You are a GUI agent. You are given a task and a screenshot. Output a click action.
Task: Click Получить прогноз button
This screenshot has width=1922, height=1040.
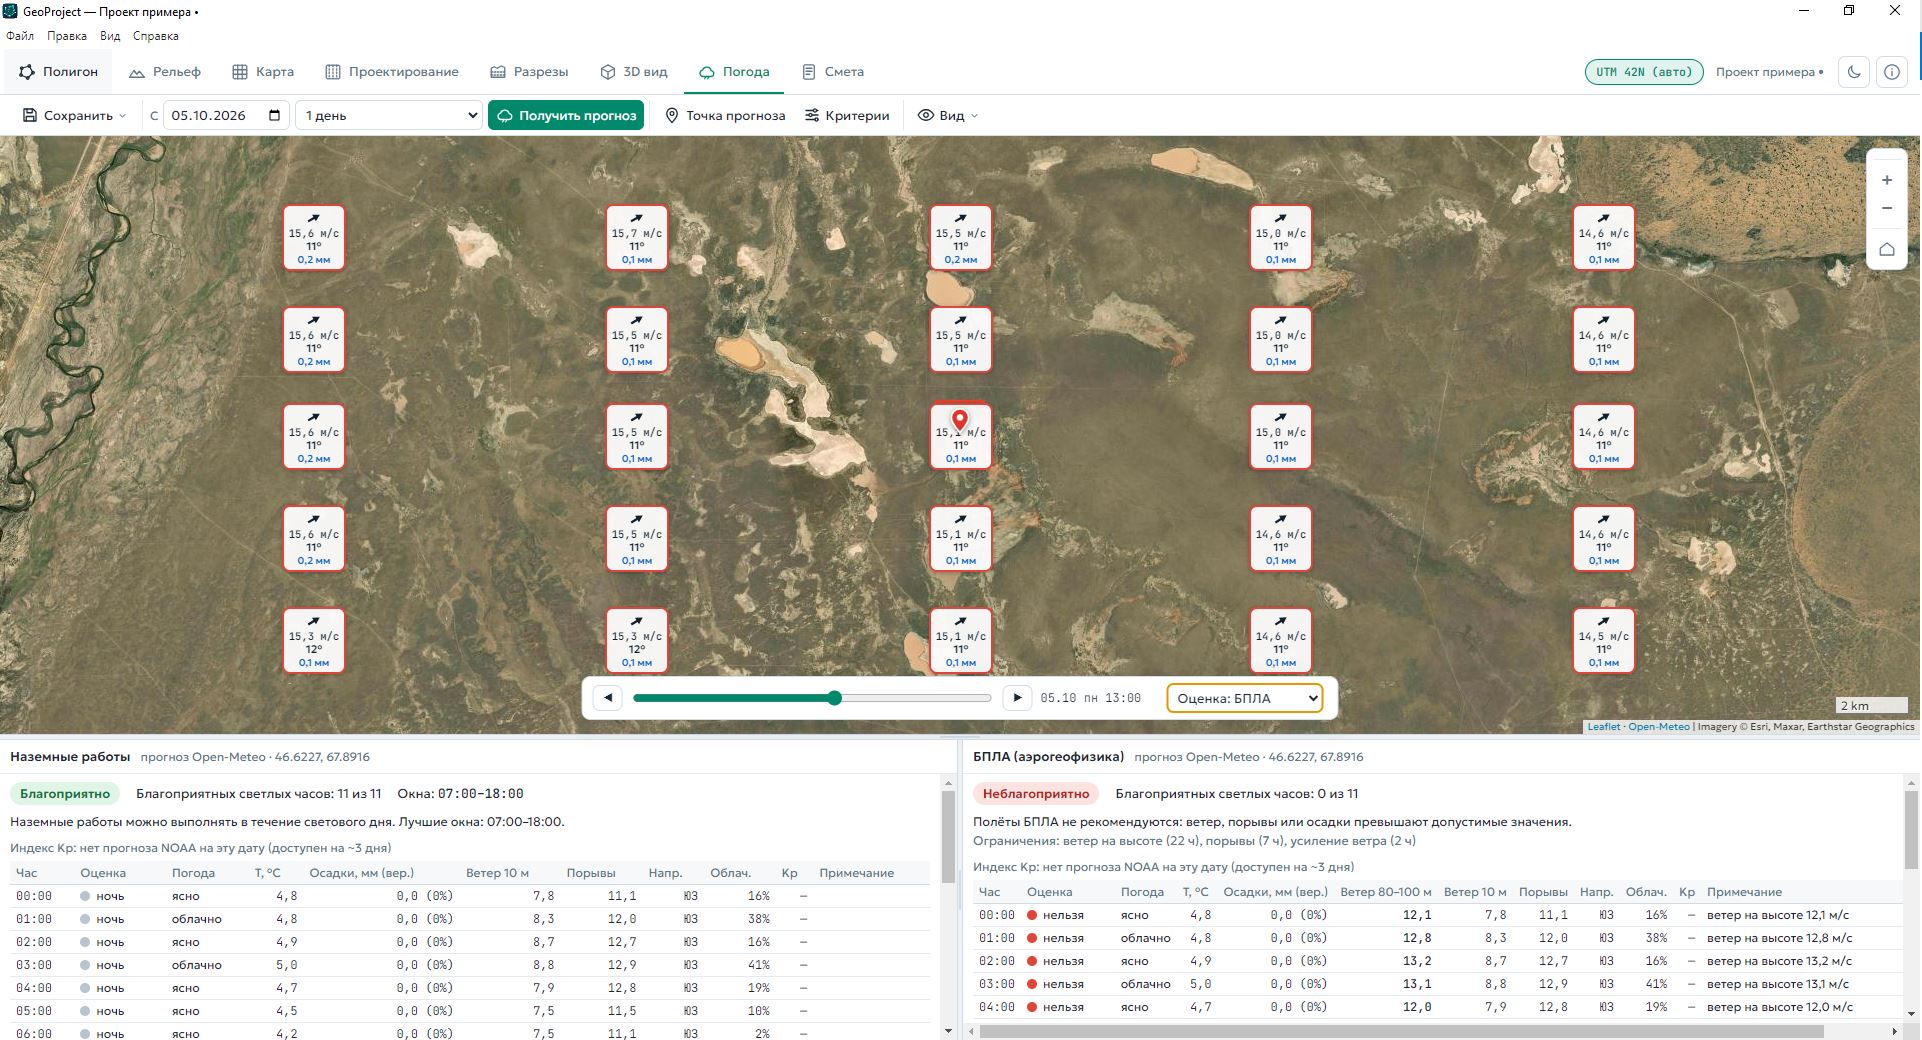[x=567, y=115]
